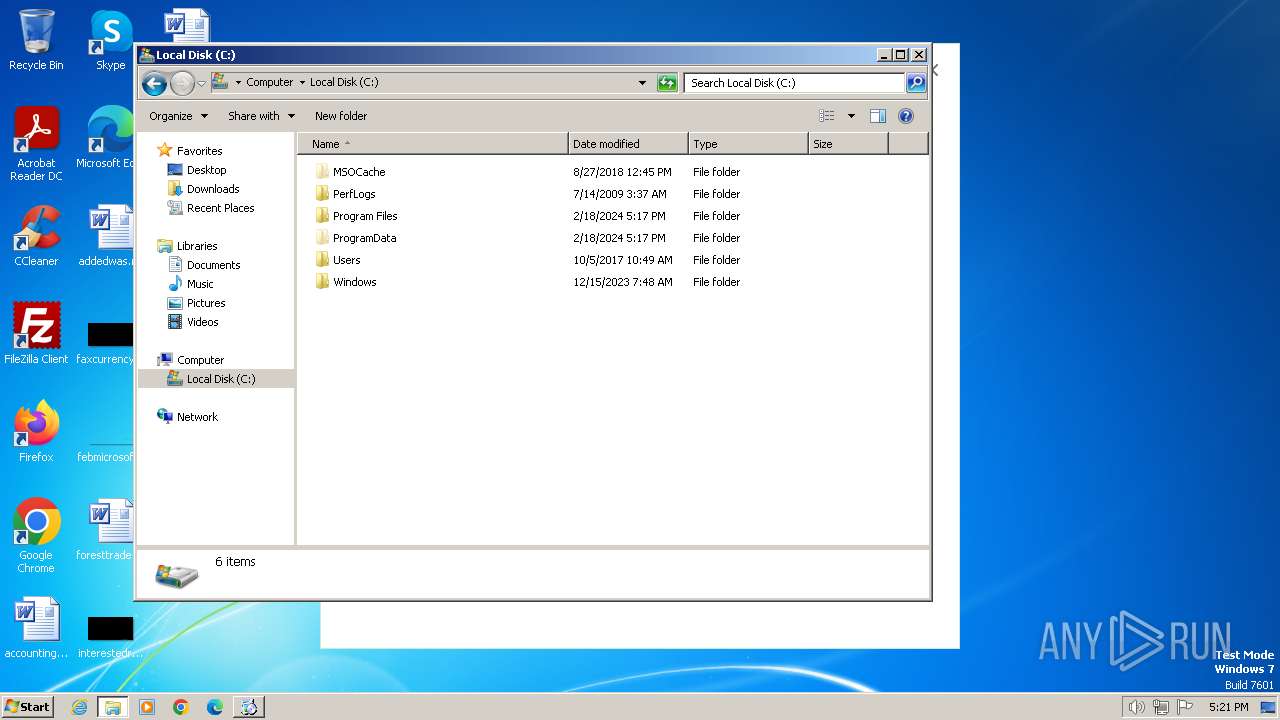Open Desktop in the navigation pane

click(x=206, y=170)
